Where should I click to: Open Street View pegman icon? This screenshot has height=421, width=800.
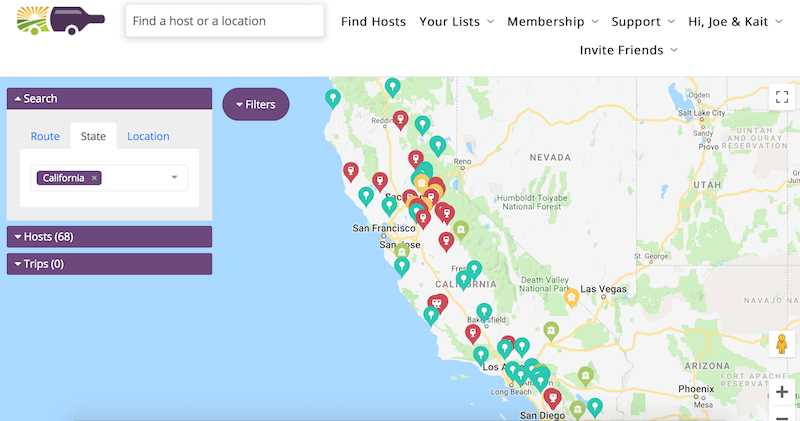pyautogui.click(x=782, y=344)
